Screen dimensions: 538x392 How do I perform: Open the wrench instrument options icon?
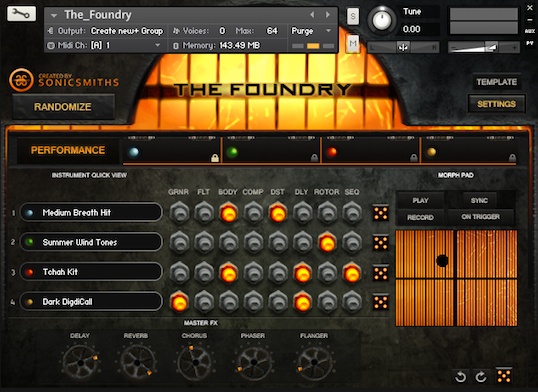[x=21, y=13]
